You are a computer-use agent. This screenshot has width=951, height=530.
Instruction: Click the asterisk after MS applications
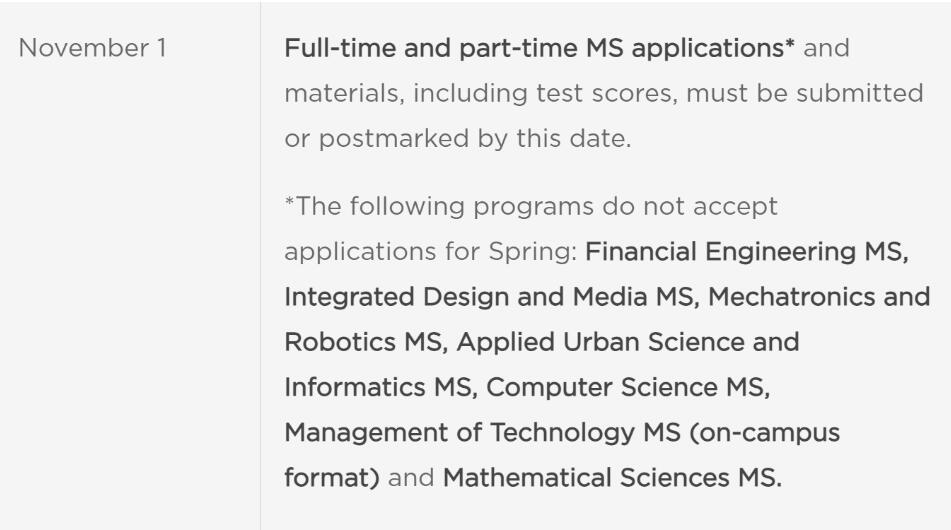coord(790,44)
